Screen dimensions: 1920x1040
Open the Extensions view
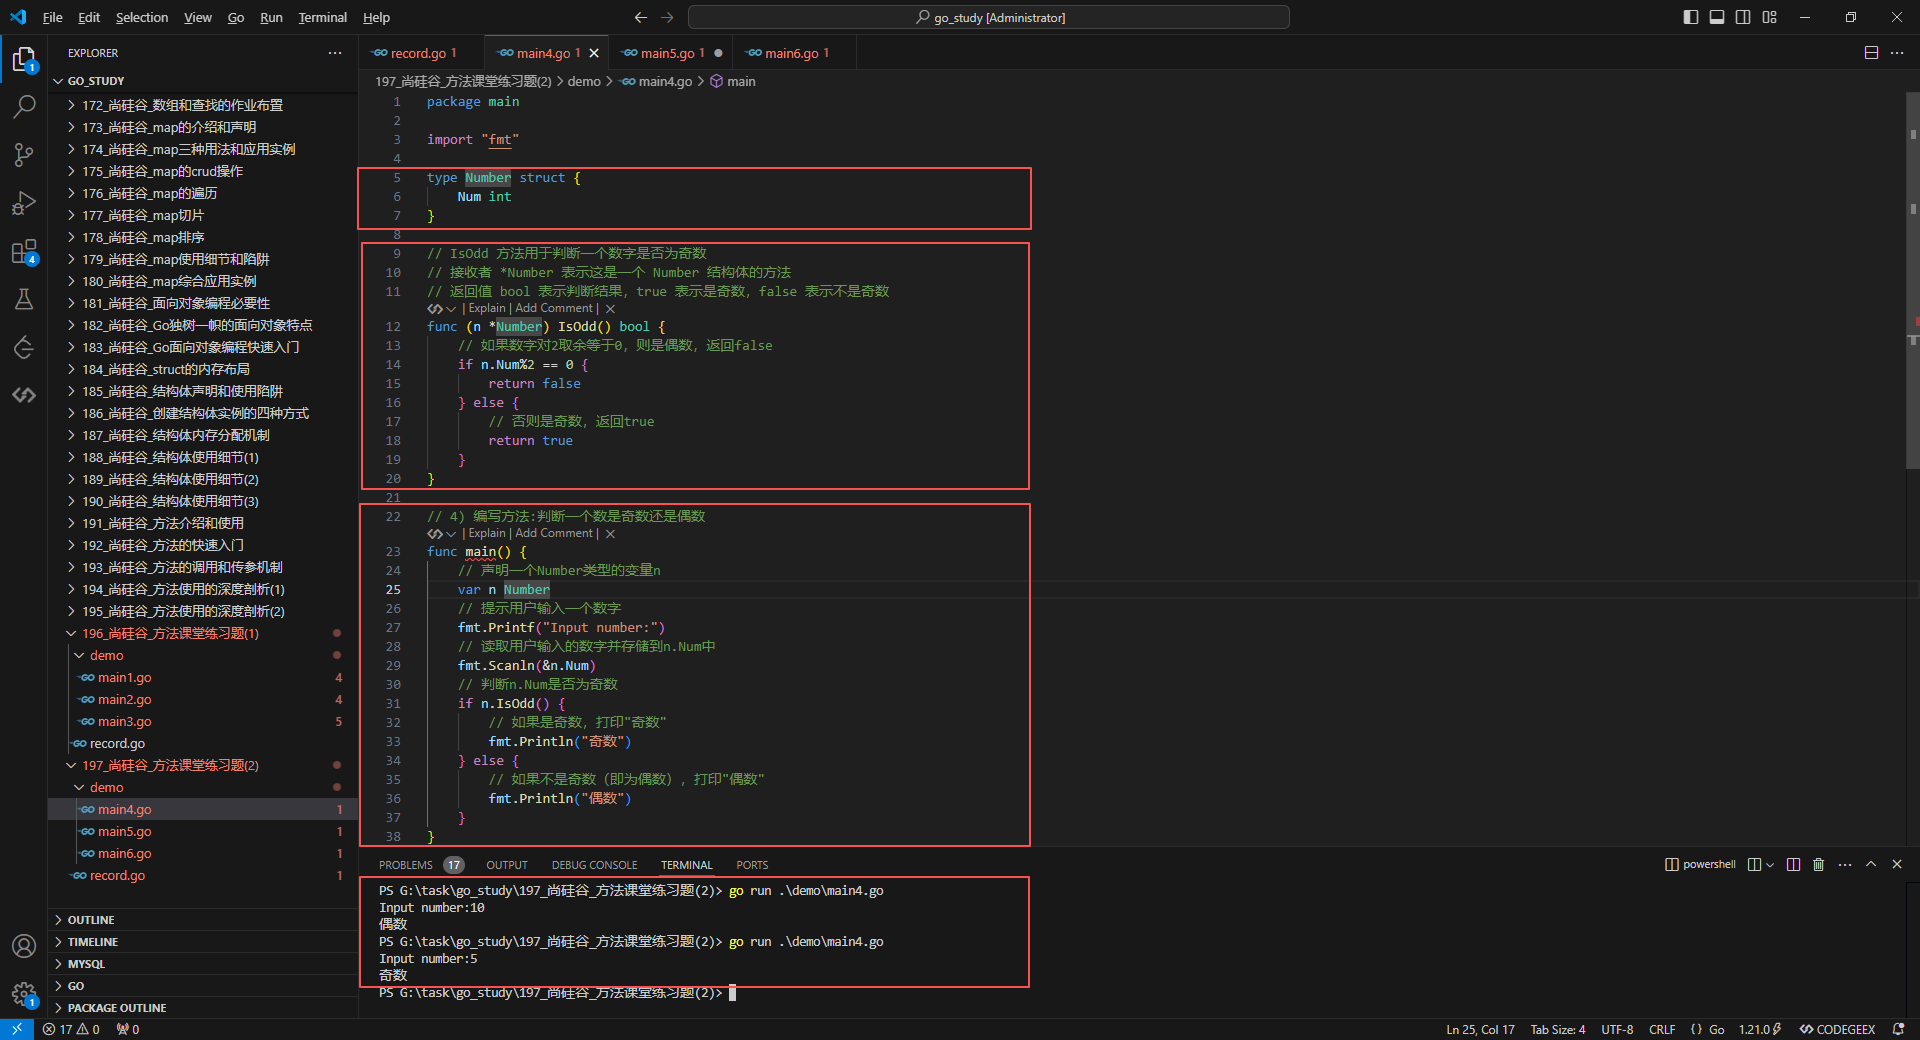(24, 251)
